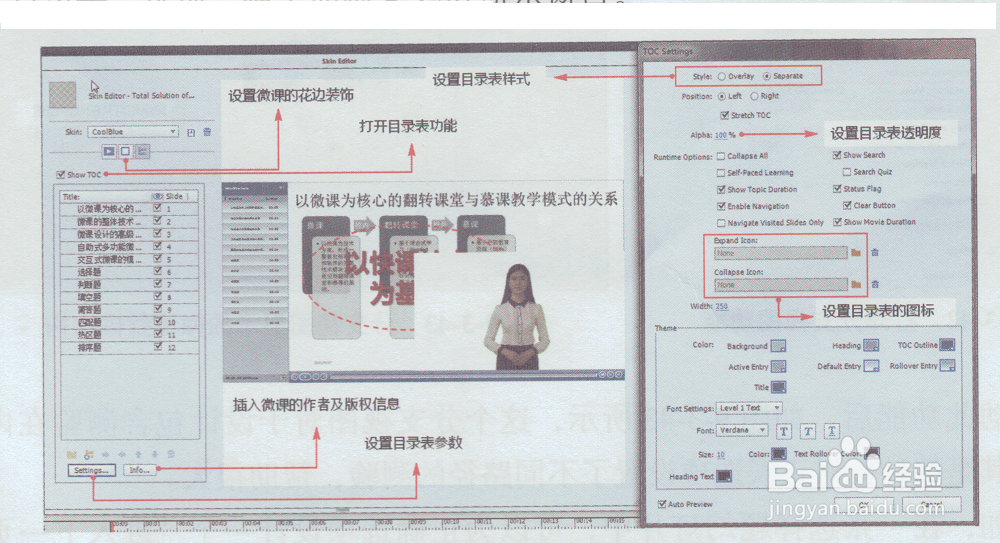Browse for Expand Icon with folder icon
1000x543 pixels.
[856, 253]
